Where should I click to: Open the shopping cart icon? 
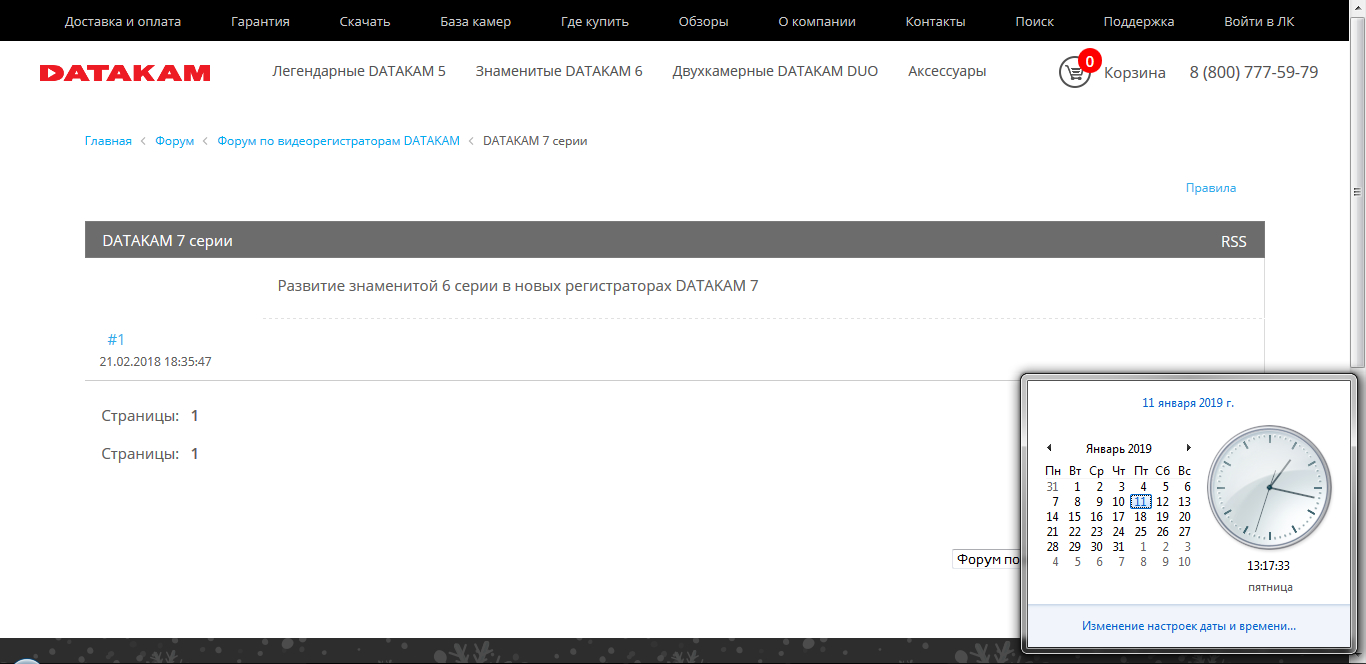tap(1075, 72)
